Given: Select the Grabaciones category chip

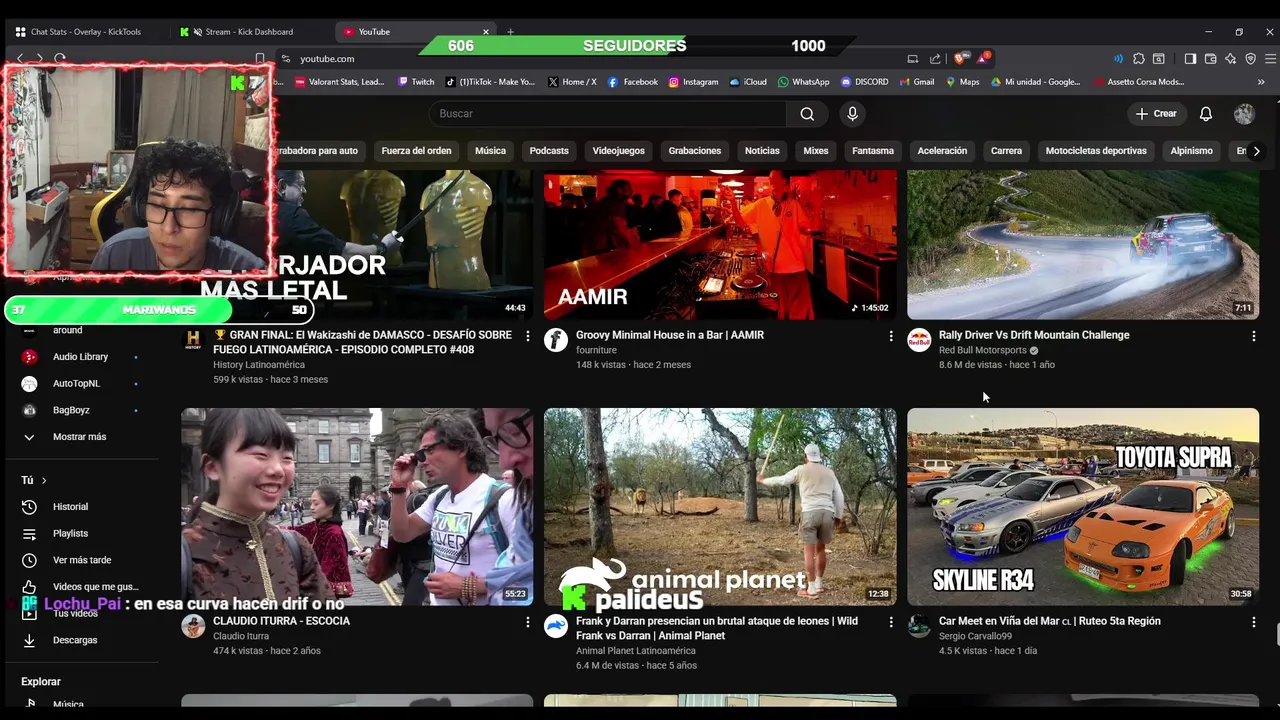Looking at the screenshot, I should tap(695, 151).
